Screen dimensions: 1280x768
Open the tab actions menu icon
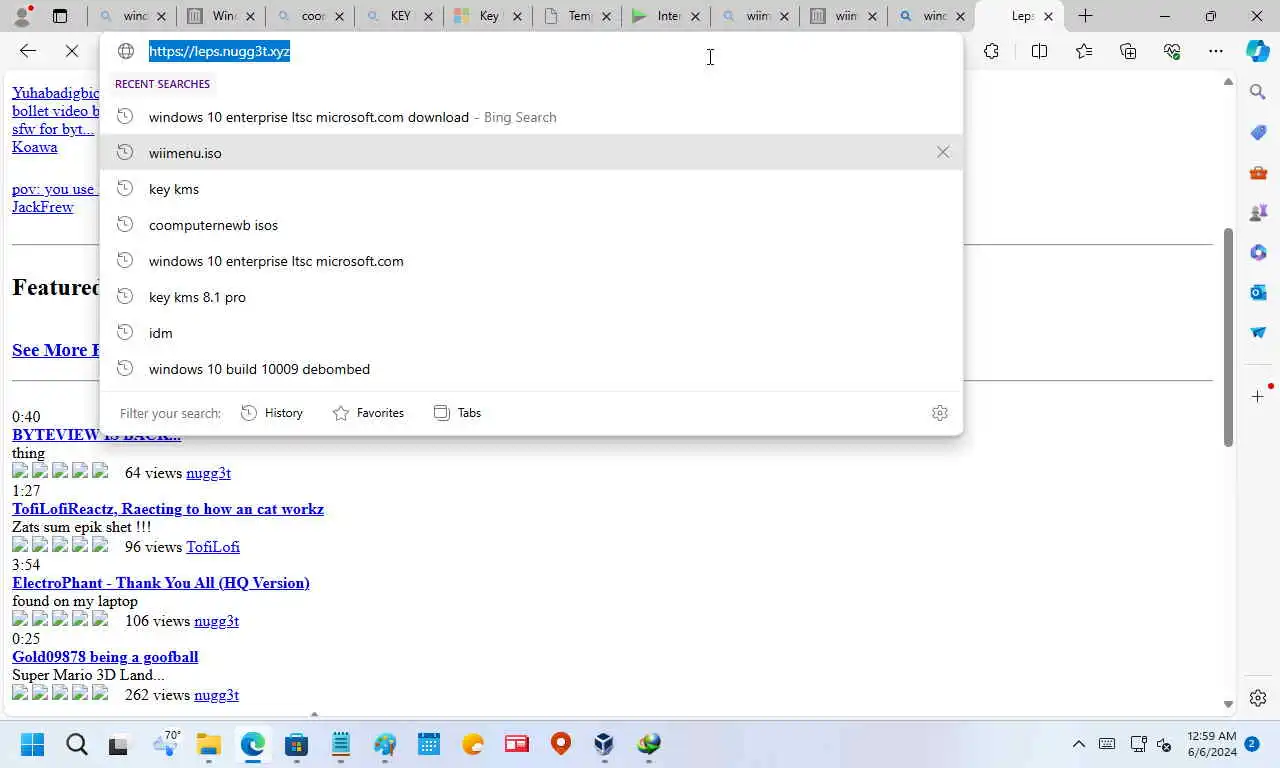coord(60,16)
